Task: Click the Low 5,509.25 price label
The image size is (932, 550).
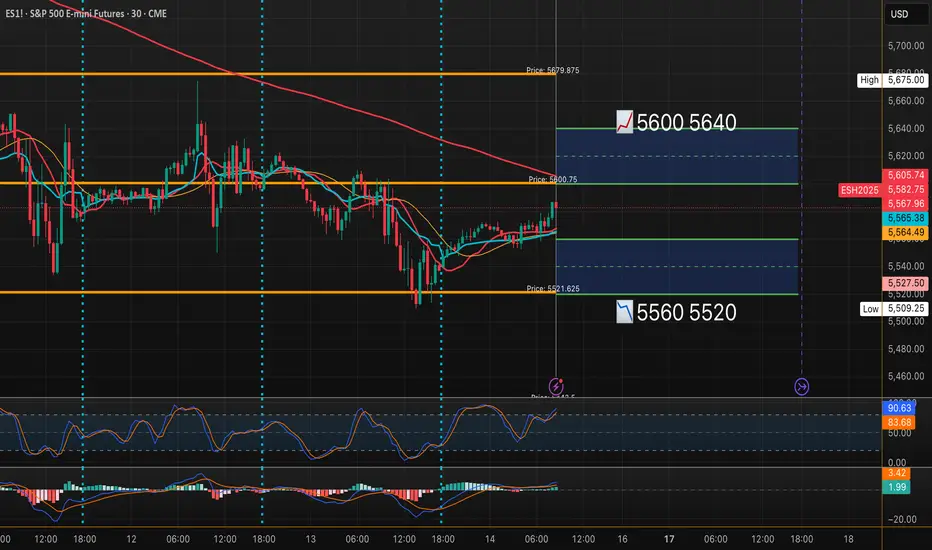Action: (895, 309)
